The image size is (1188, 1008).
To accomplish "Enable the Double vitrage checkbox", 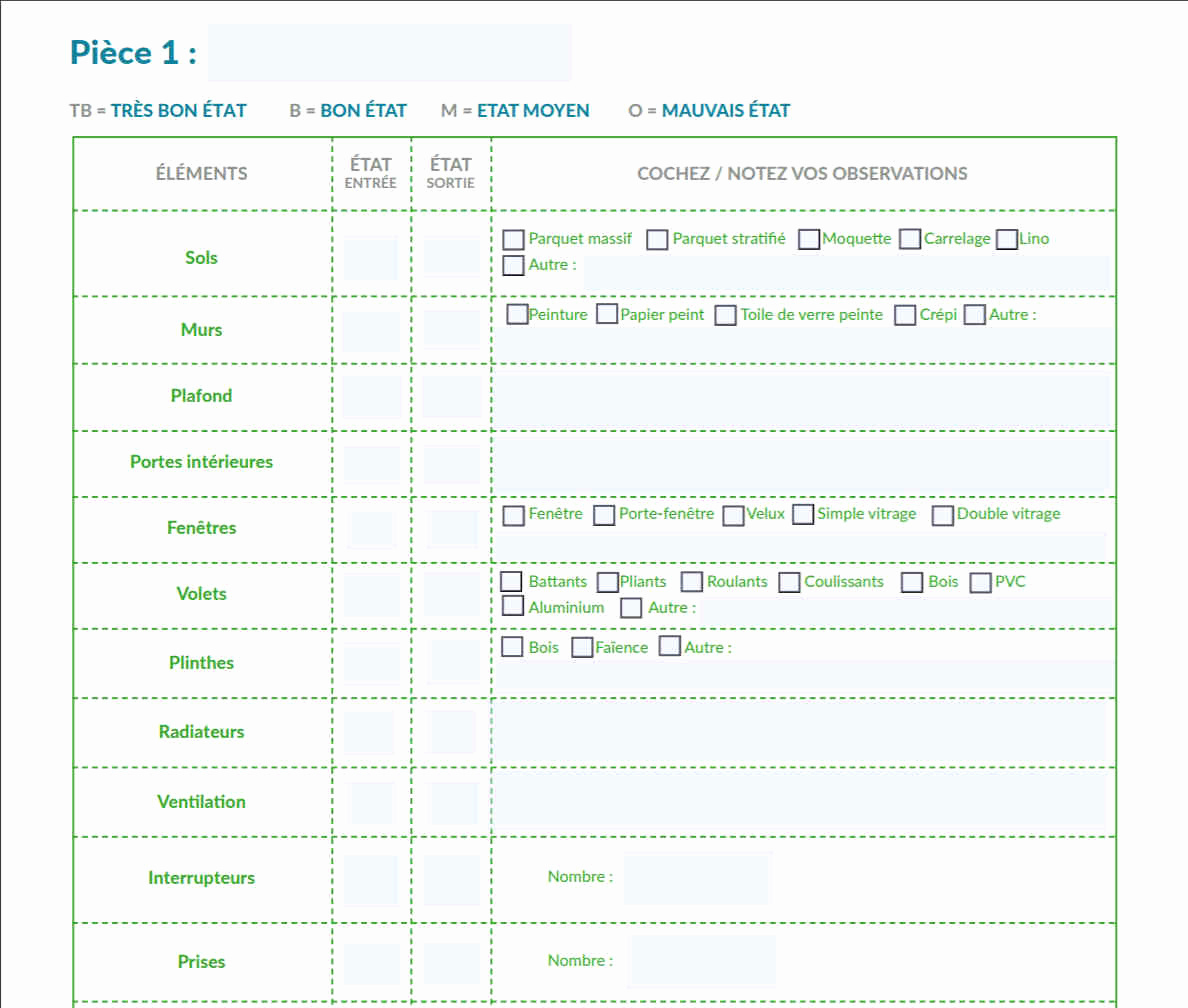I will coord(943,516).
